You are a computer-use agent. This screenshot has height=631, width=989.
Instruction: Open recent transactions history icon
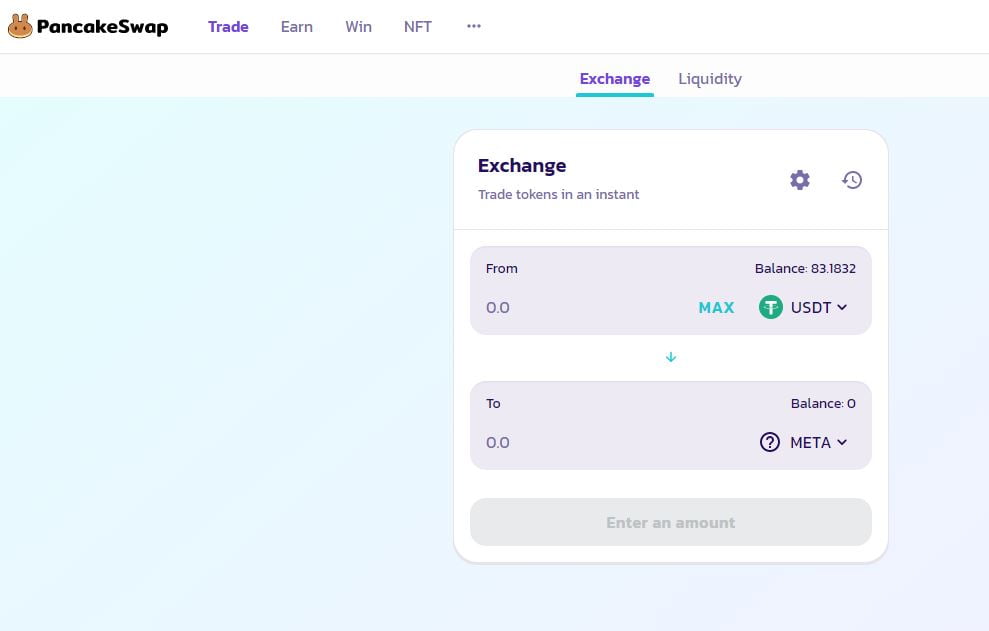(x=852, y=180)
